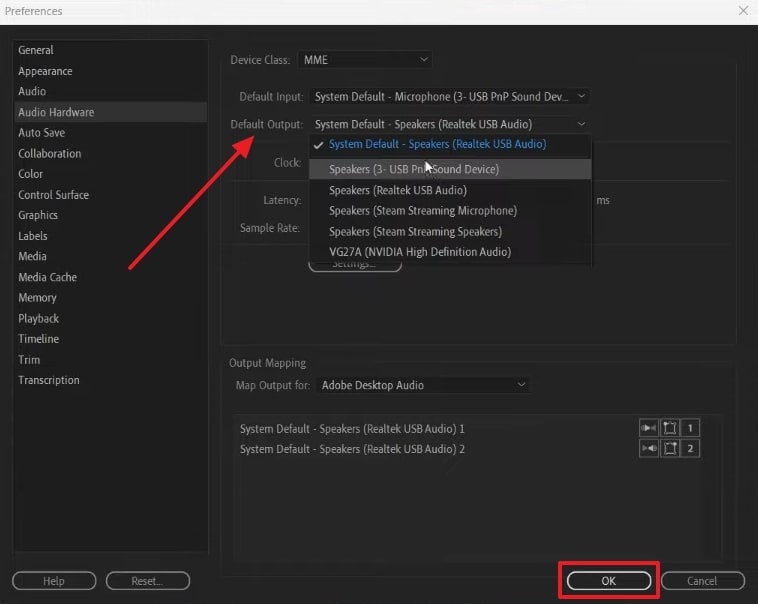Open the Color preferences category

pyautogui.click(x=111, y=174)
